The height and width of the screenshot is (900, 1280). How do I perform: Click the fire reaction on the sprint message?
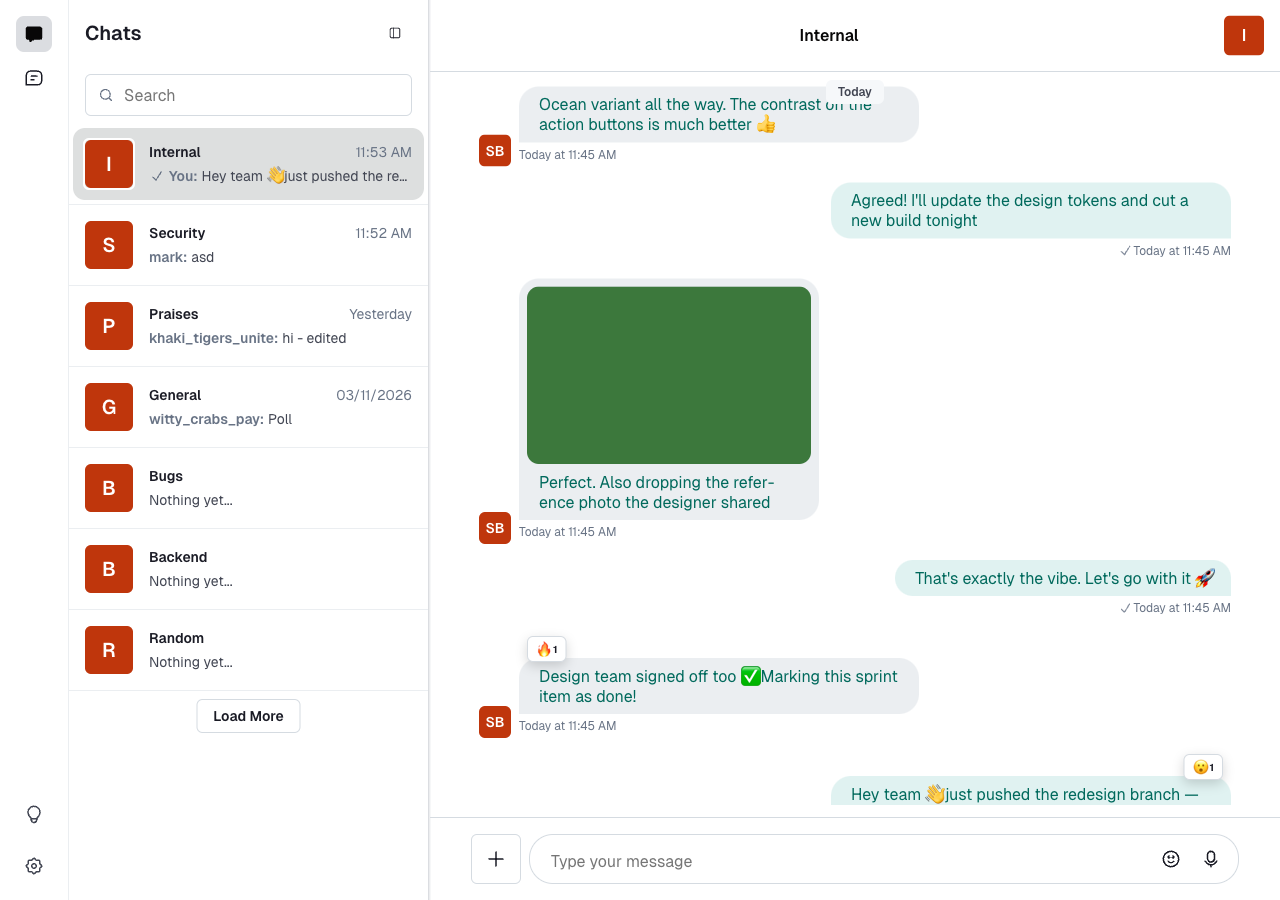tap(546, 648)
